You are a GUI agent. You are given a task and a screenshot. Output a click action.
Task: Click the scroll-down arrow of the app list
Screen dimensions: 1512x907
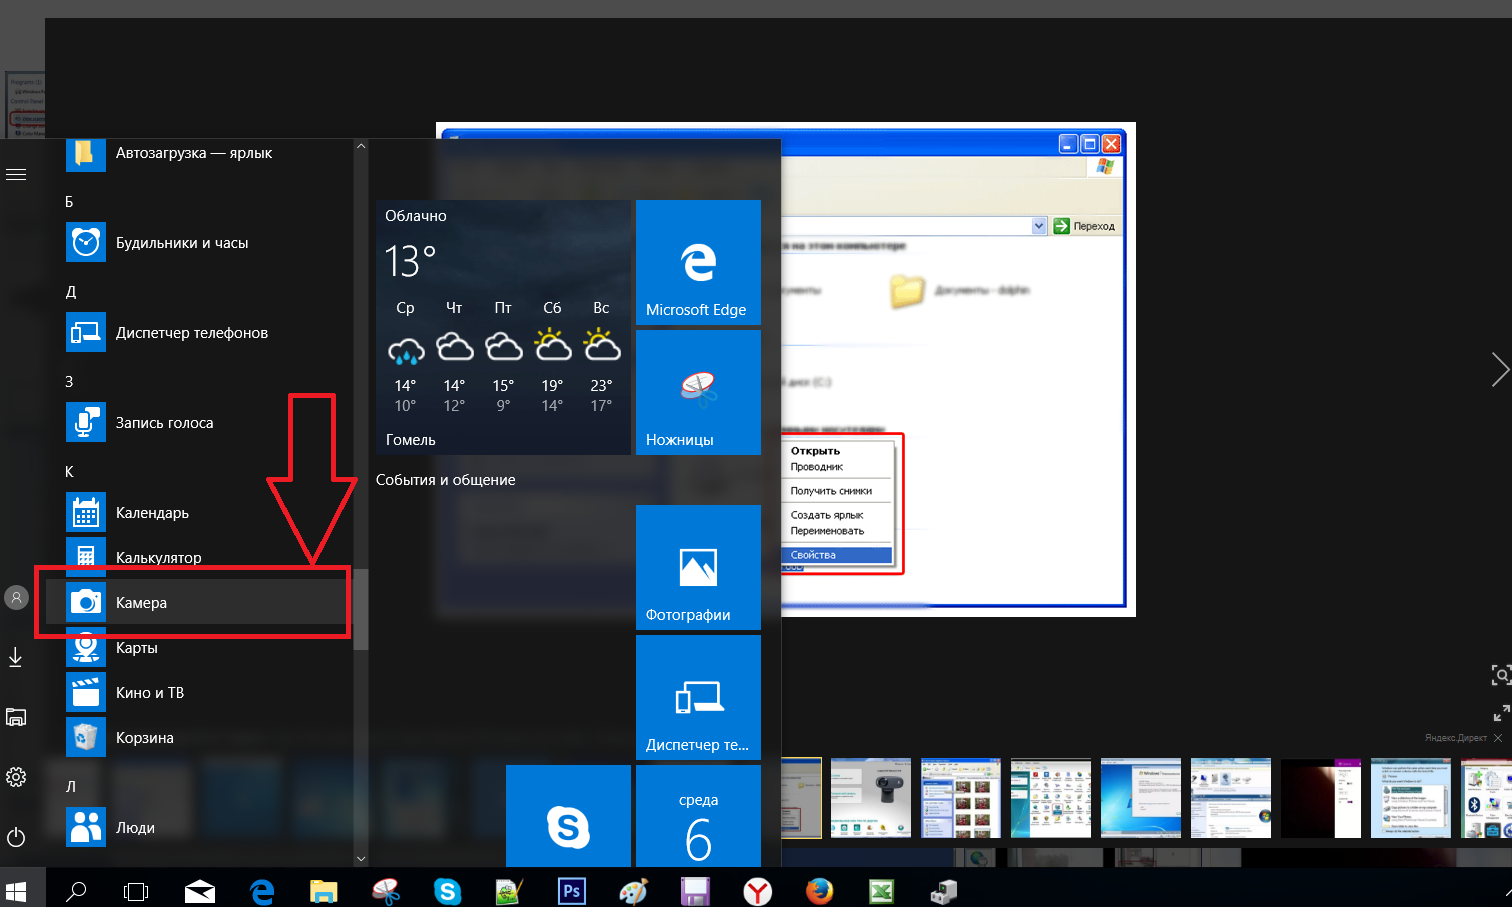pyautogui.click(x=361, y=858)
